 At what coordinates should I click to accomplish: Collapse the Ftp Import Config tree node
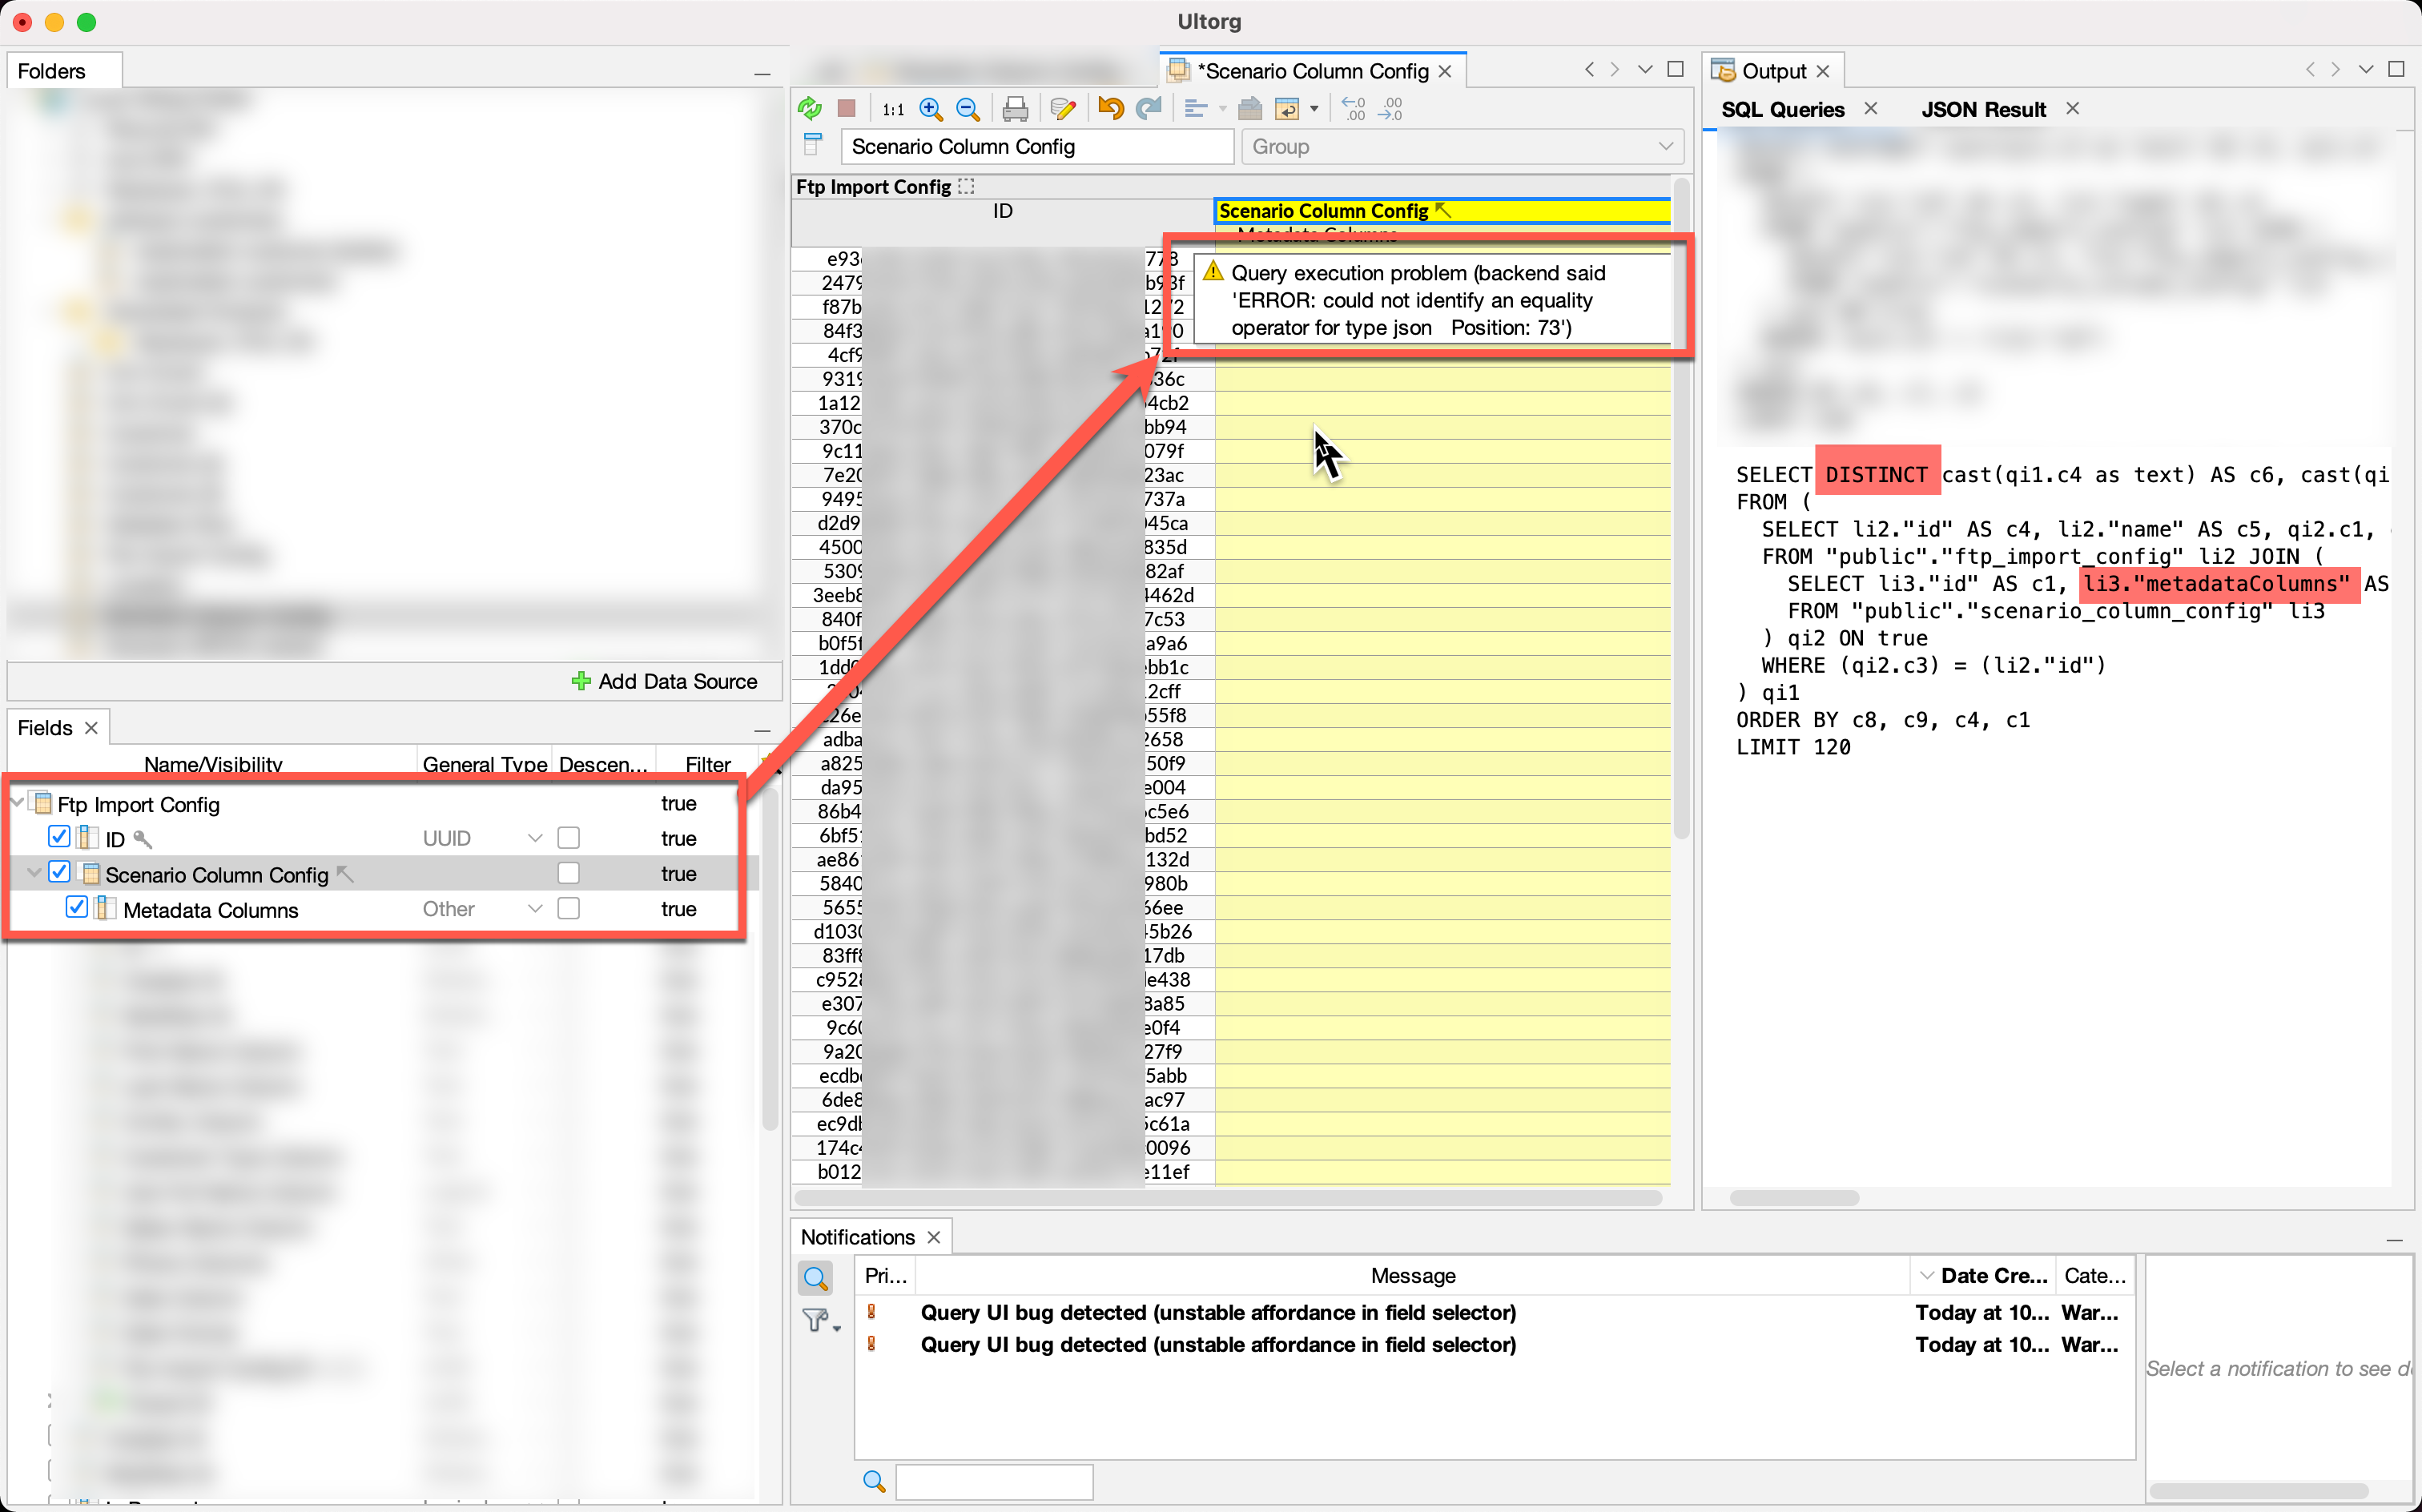tap(17, 803)
